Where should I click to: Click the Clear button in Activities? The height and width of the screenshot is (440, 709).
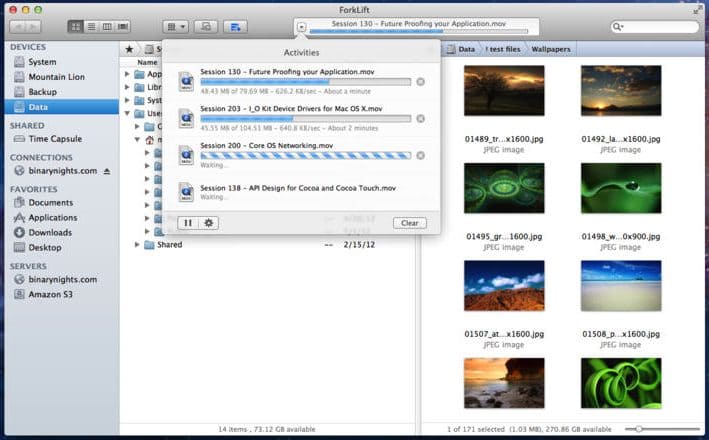point(410,223)
